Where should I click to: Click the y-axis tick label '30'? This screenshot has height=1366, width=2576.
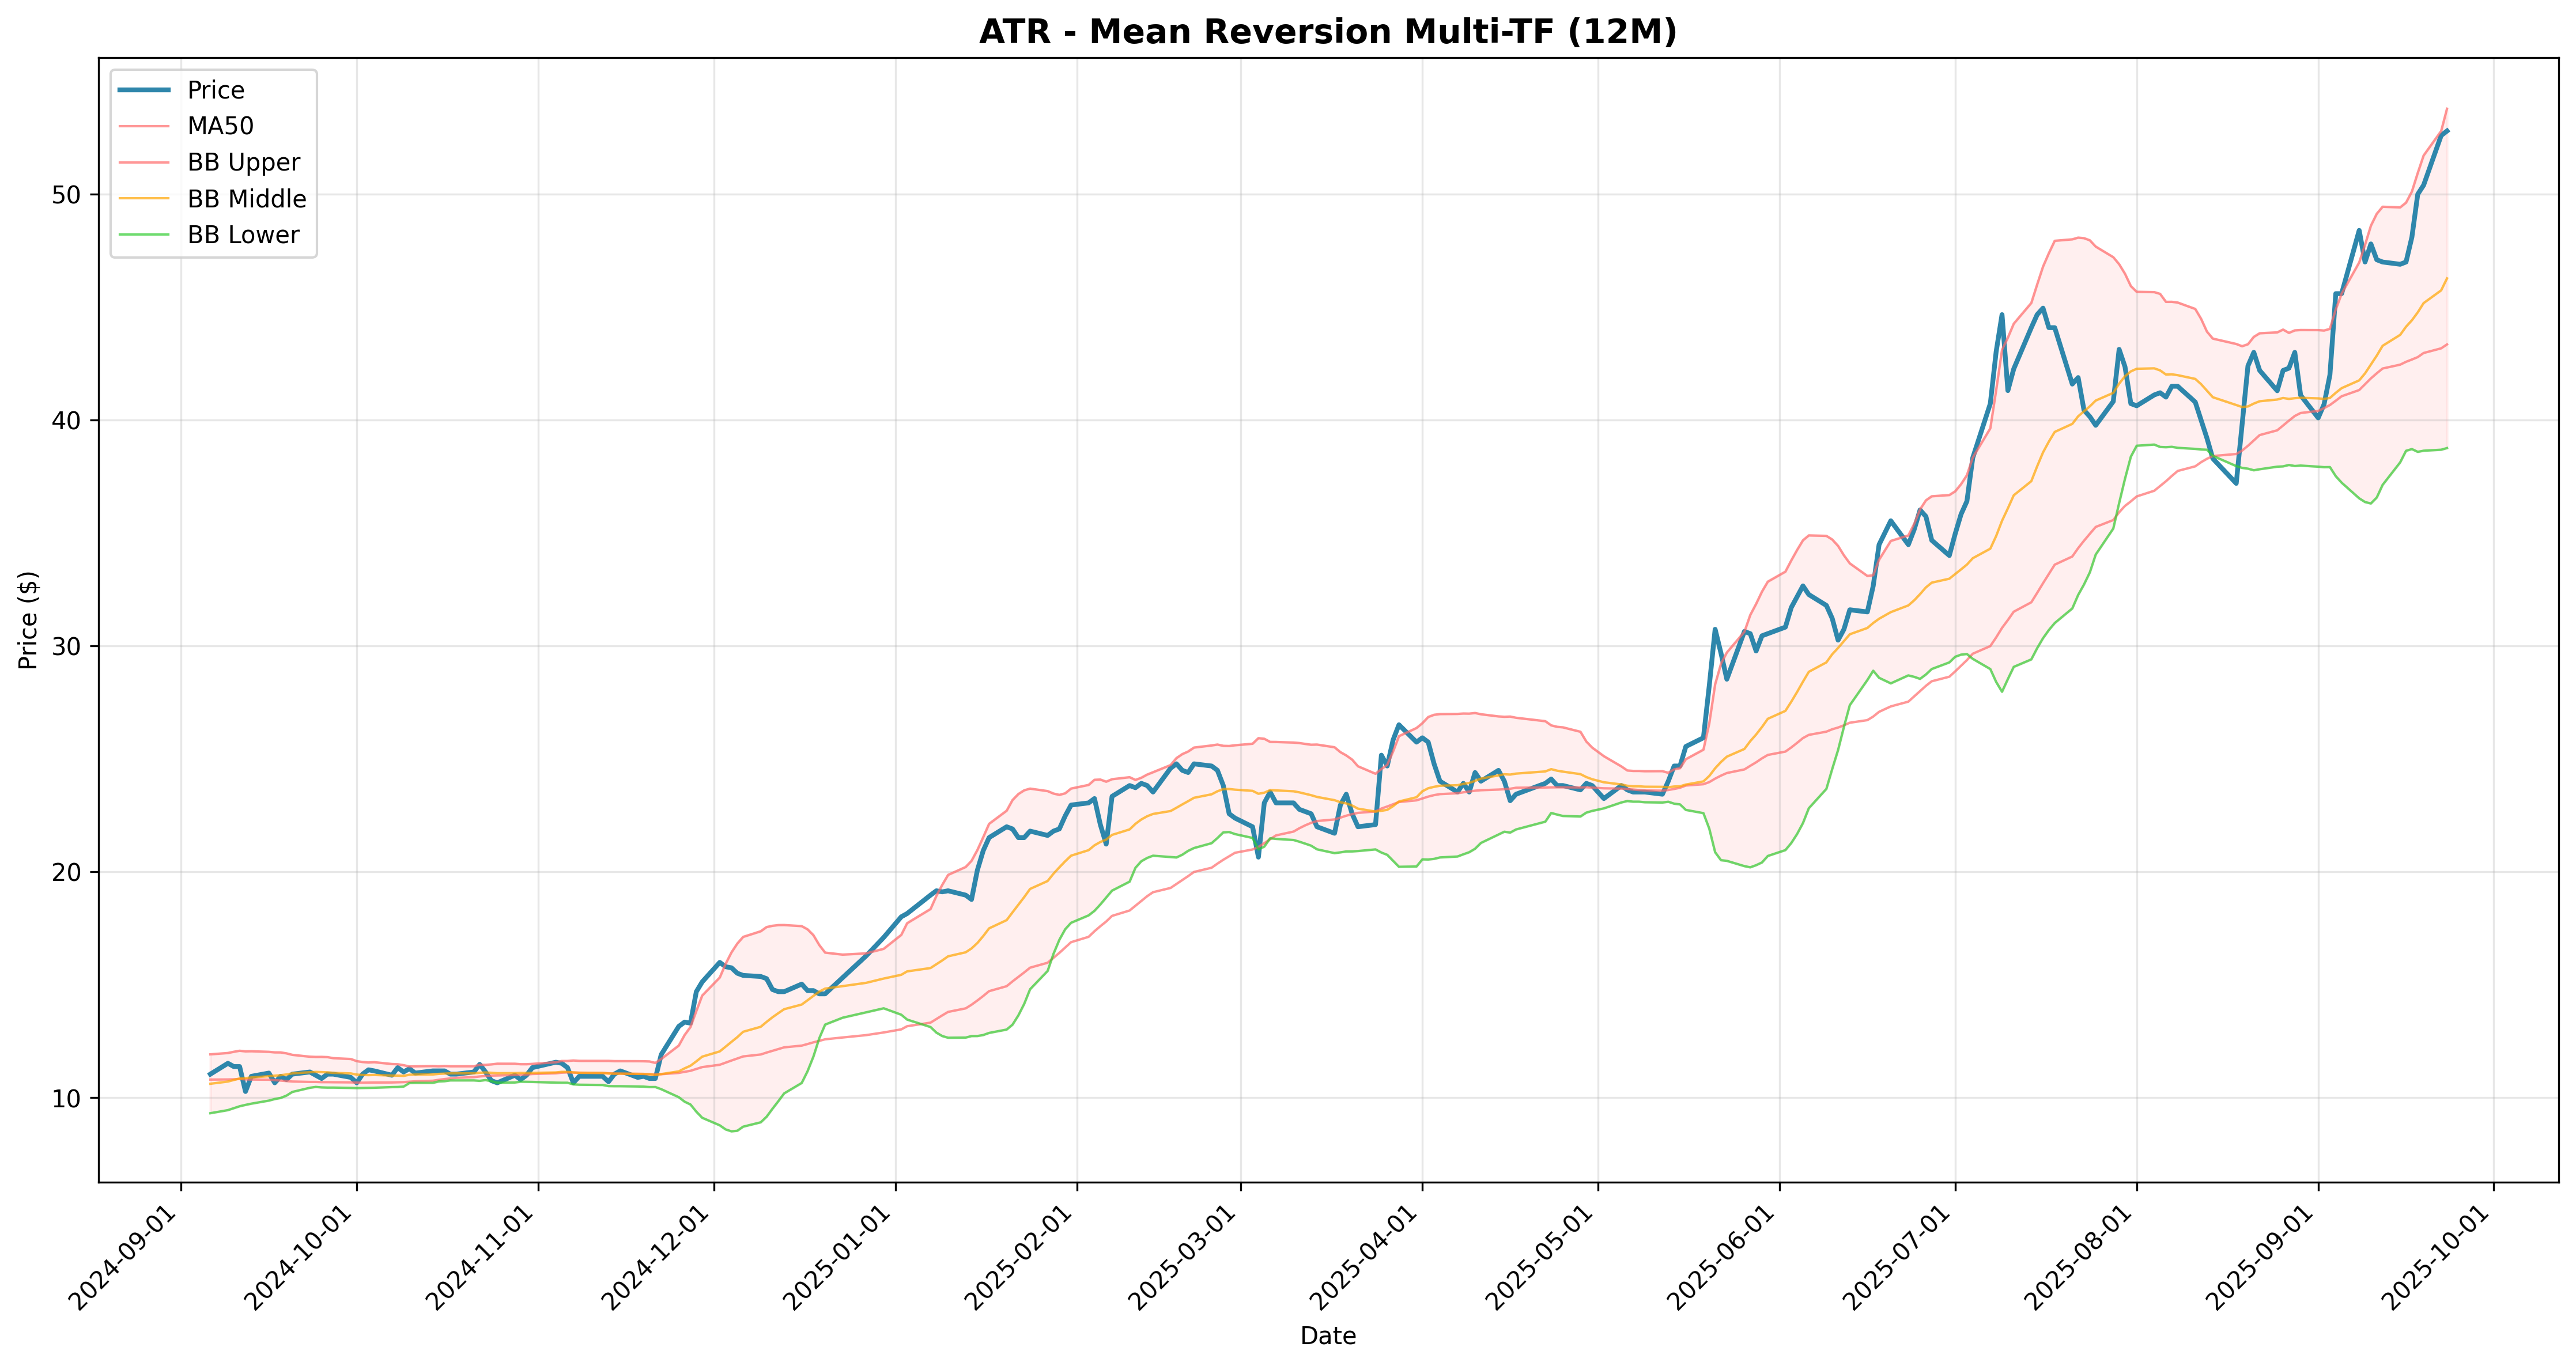tap(66, 647)
